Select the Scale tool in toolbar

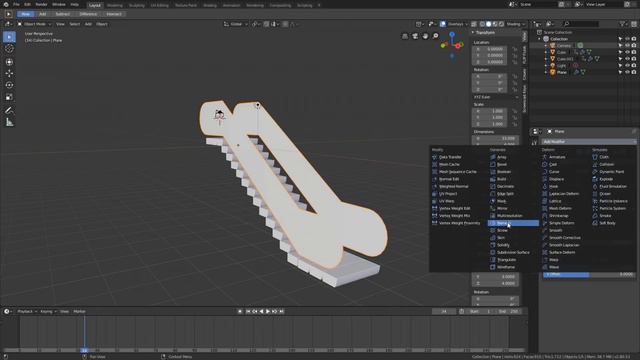coord(9,97)
